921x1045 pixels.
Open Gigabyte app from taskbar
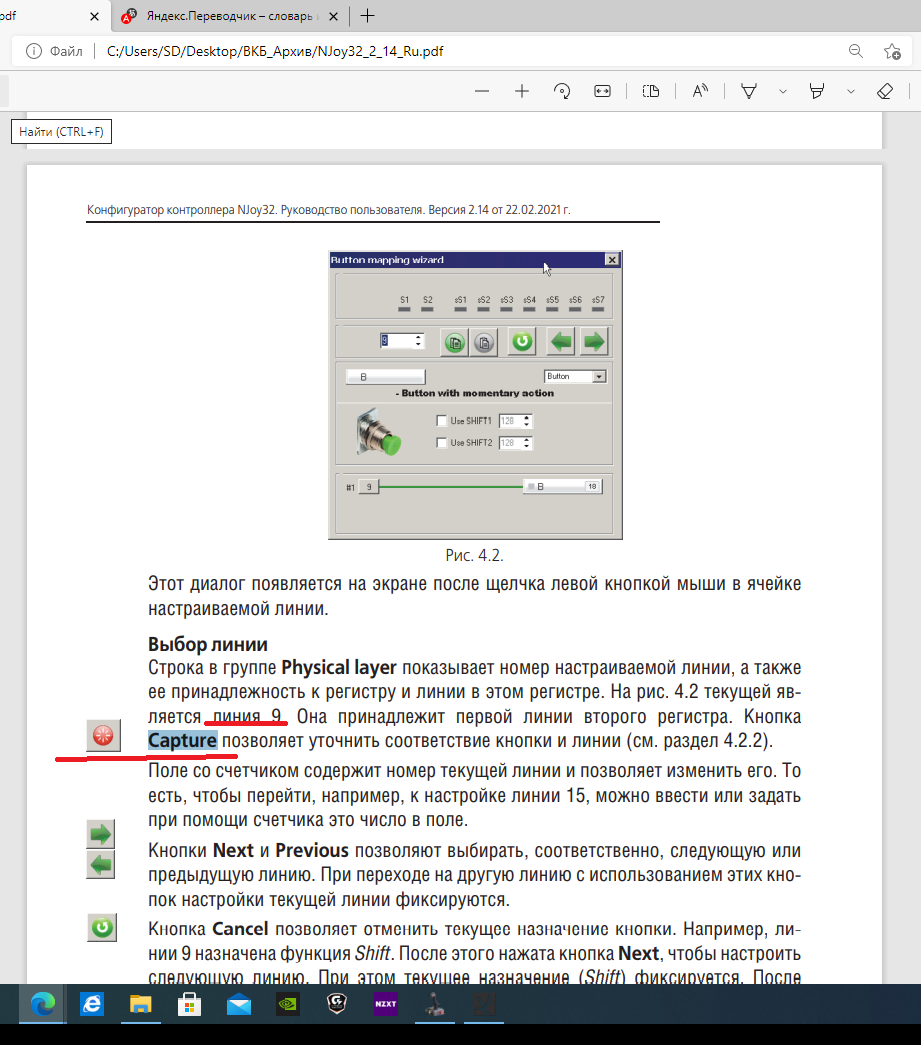337,1004
